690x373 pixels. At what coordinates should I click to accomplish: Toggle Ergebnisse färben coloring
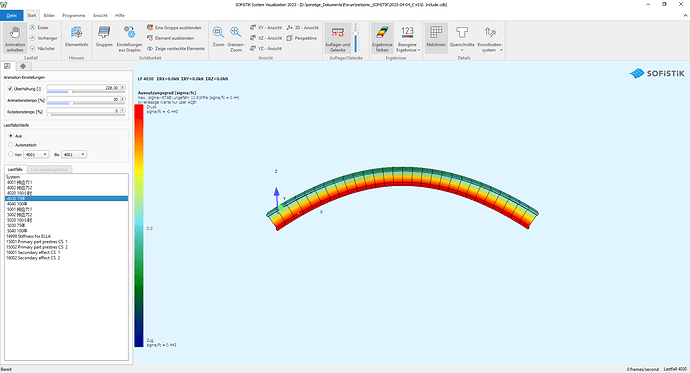tap(382, 38)
